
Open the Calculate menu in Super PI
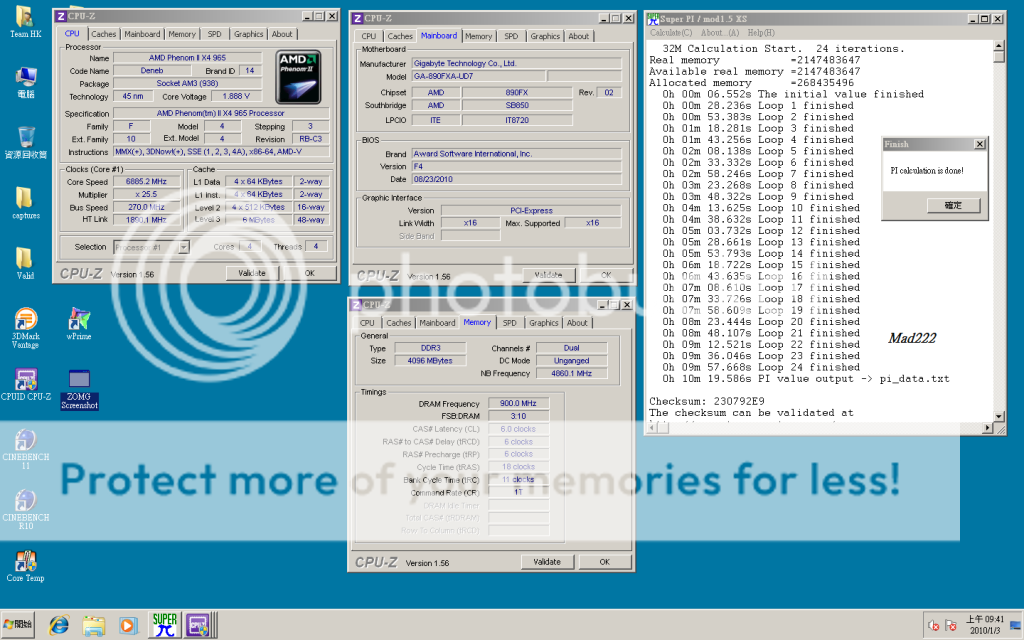[672, 33]
